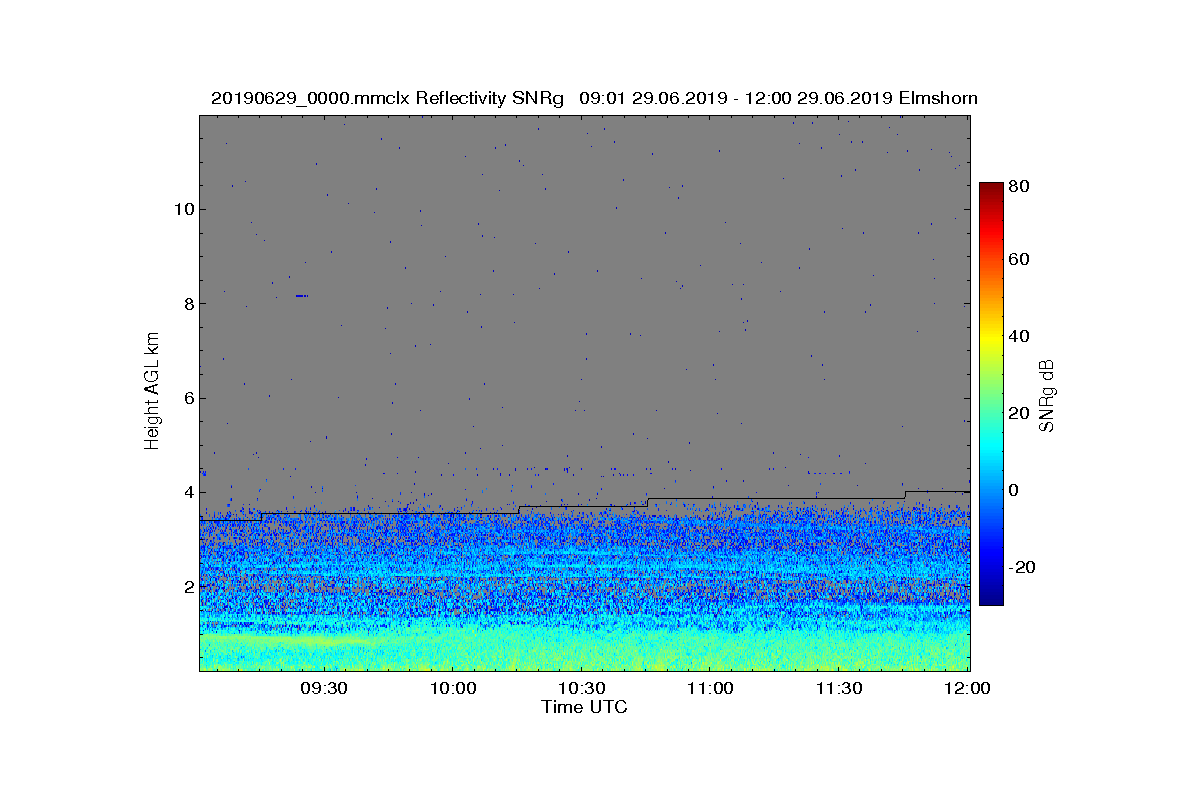Click the colorbar value 40
The image size is (1200, 800).
pyautogui.click(x=1020, y=336)
